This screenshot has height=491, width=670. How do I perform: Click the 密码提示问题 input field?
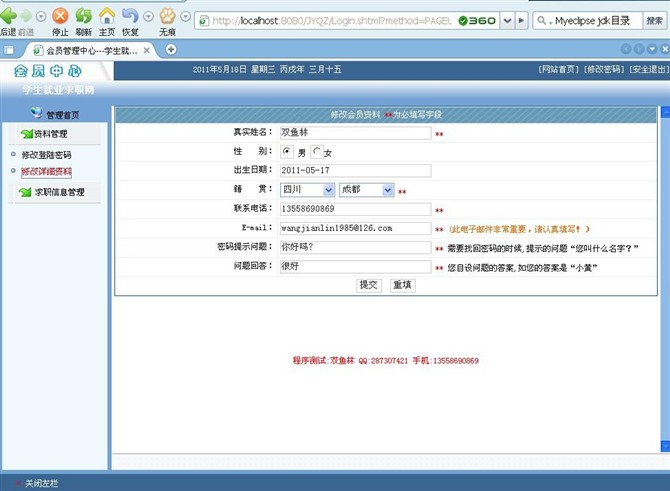[355, 247]
